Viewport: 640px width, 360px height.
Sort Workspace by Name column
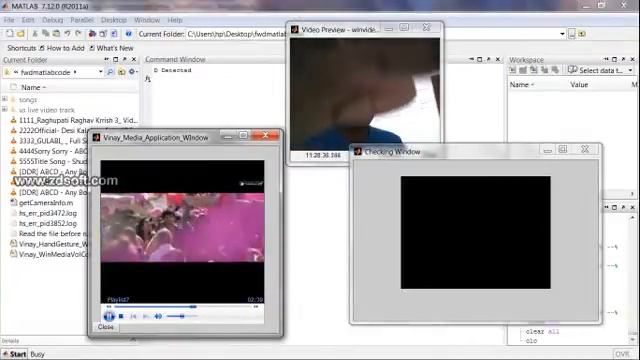[522, 85]
